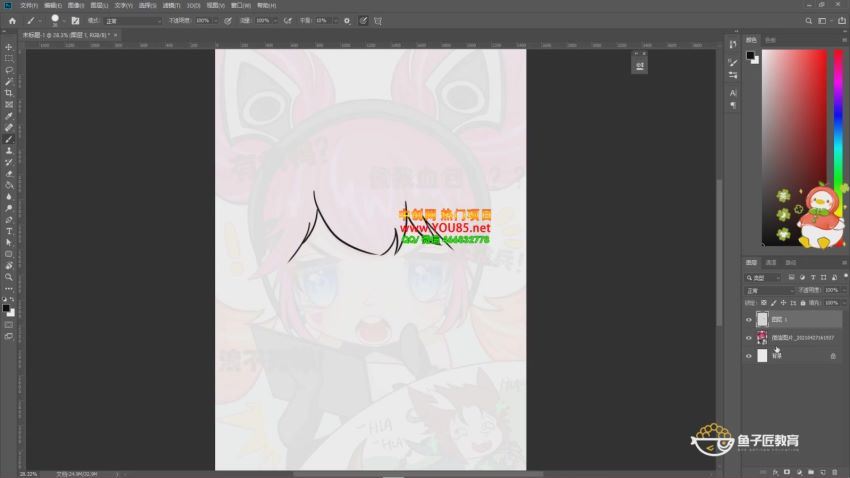Viewport: 850px width, 478px height.
Task: Toggle visibility of the 微信图片 layer
Action: 749,338
